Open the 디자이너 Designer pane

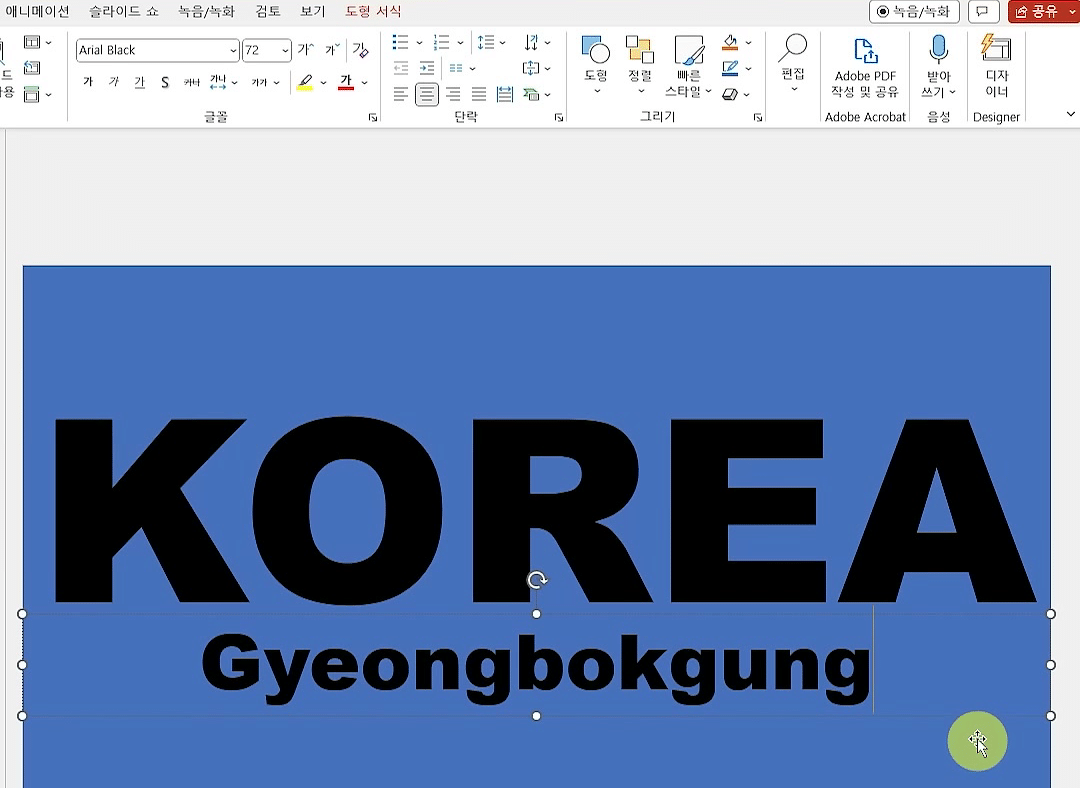(x=997, y=66)
